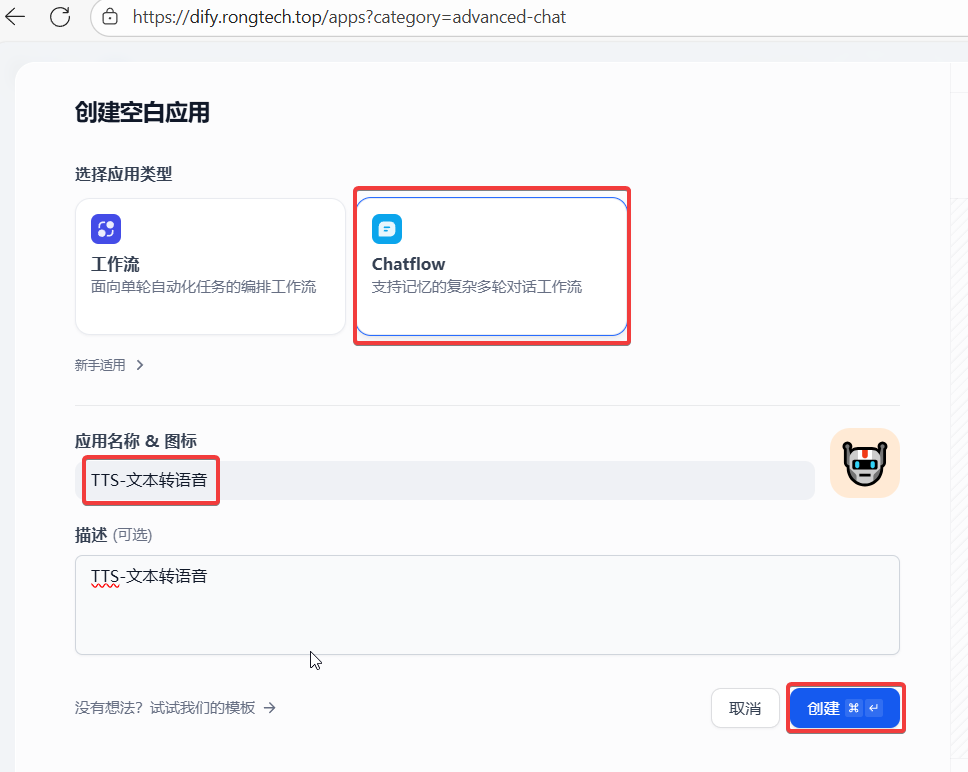The image size is (968, 772).
Task: Open site information icon in address bar
Action: pos(110,17)
